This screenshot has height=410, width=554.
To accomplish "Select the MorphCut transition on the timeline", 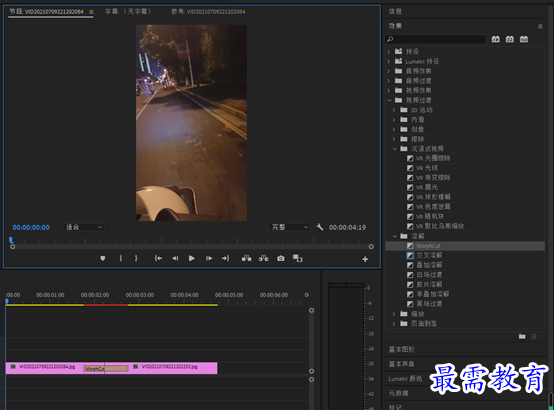I will (106, 369).
